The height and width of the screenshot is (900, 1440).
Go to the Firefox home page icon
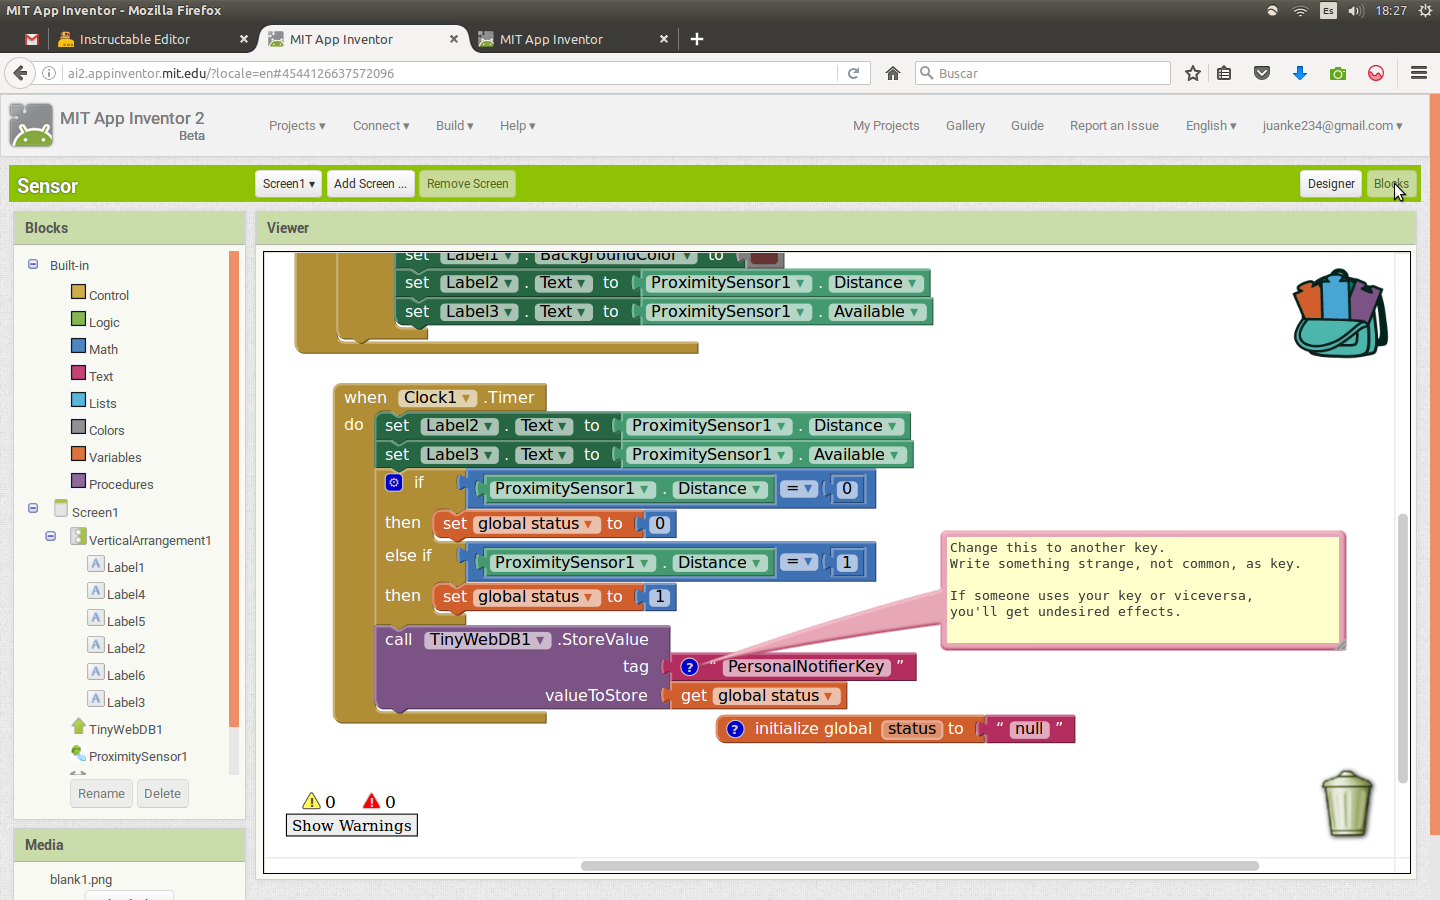point(893,73)
